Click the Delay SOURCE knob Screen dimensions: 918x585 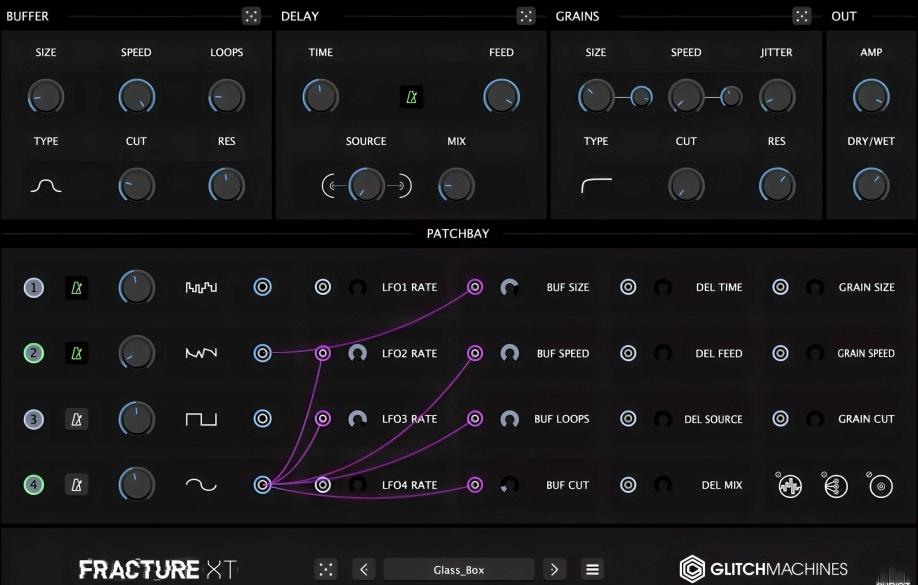366,186
